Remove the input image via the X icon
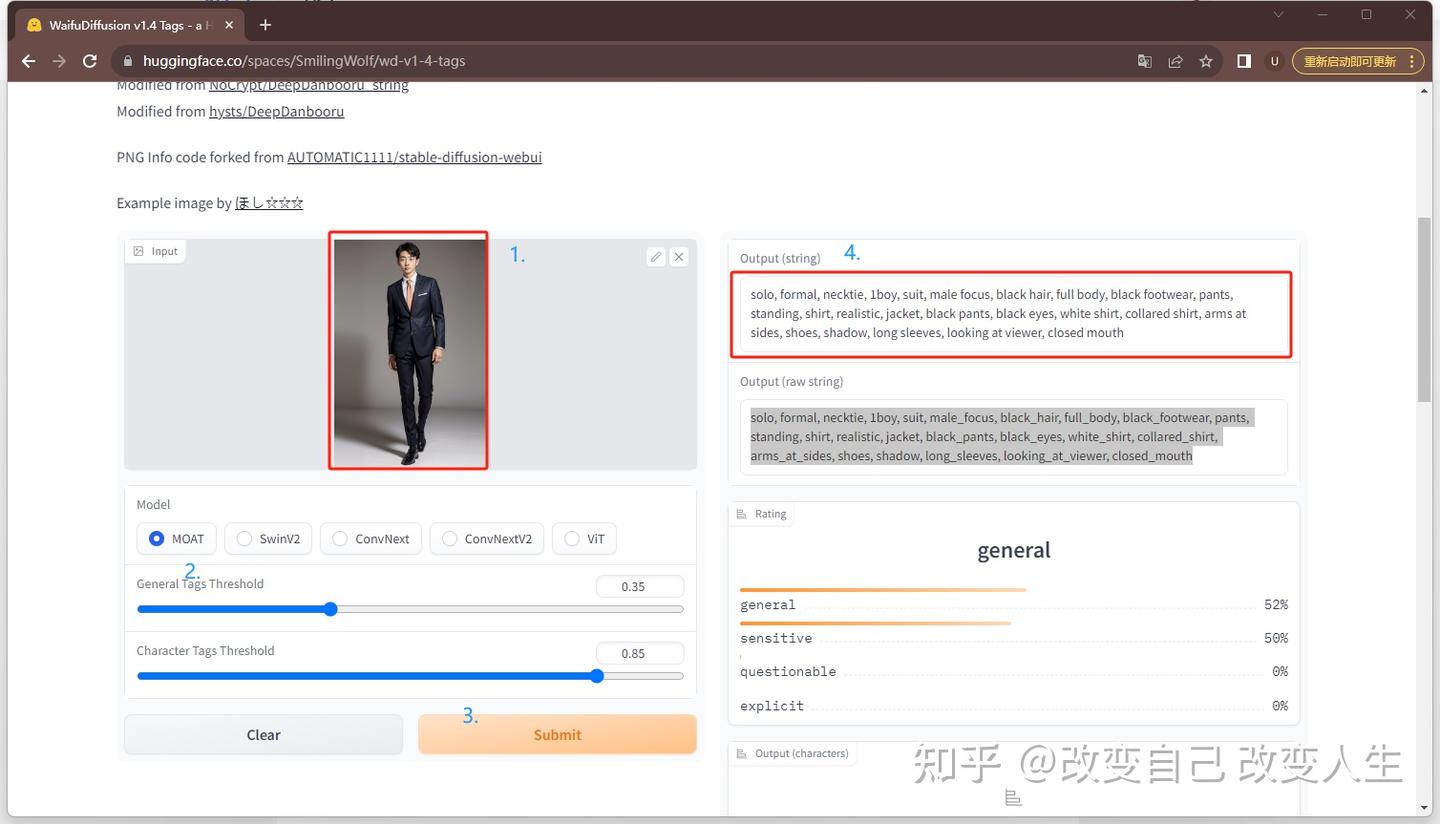This screenshot has height=824, width=1440. (x=679, y=257)
